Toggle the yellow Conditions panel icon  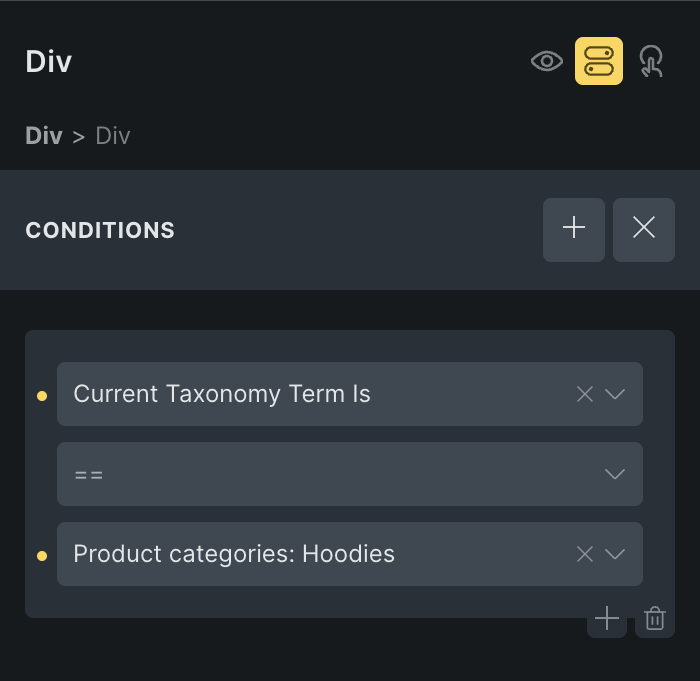[x=599, y=61]
